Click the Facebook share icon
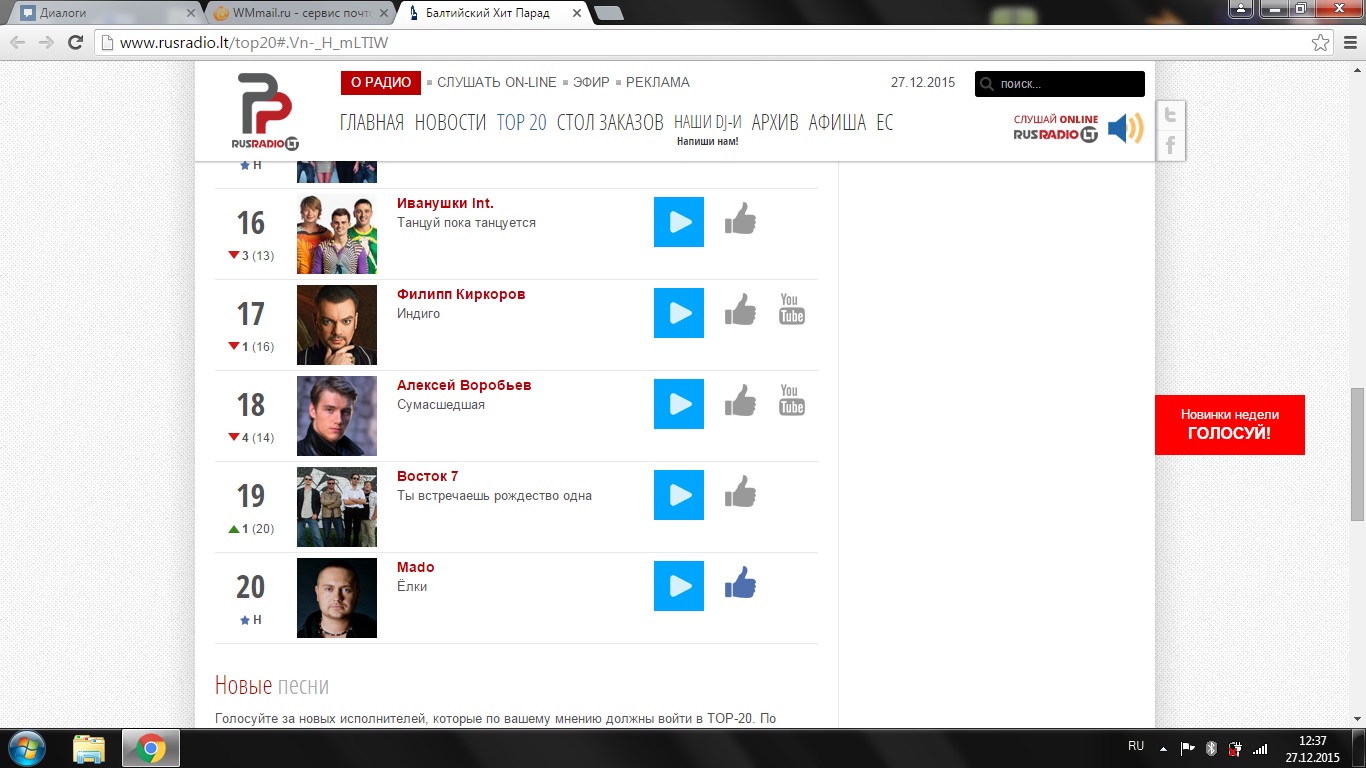Image resolution: width=1366 pixels, height=768 pixels. pos(1170,146)
